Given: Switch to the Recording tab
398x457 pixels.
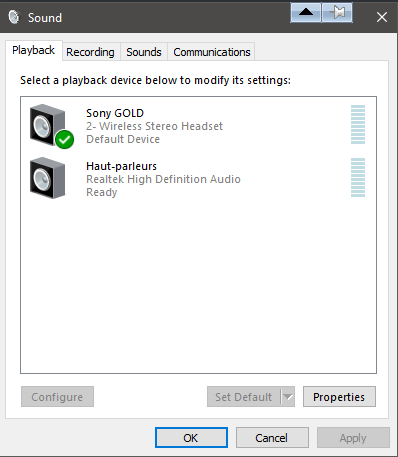Looking at the screenshot, I should [x=90, y=52].
